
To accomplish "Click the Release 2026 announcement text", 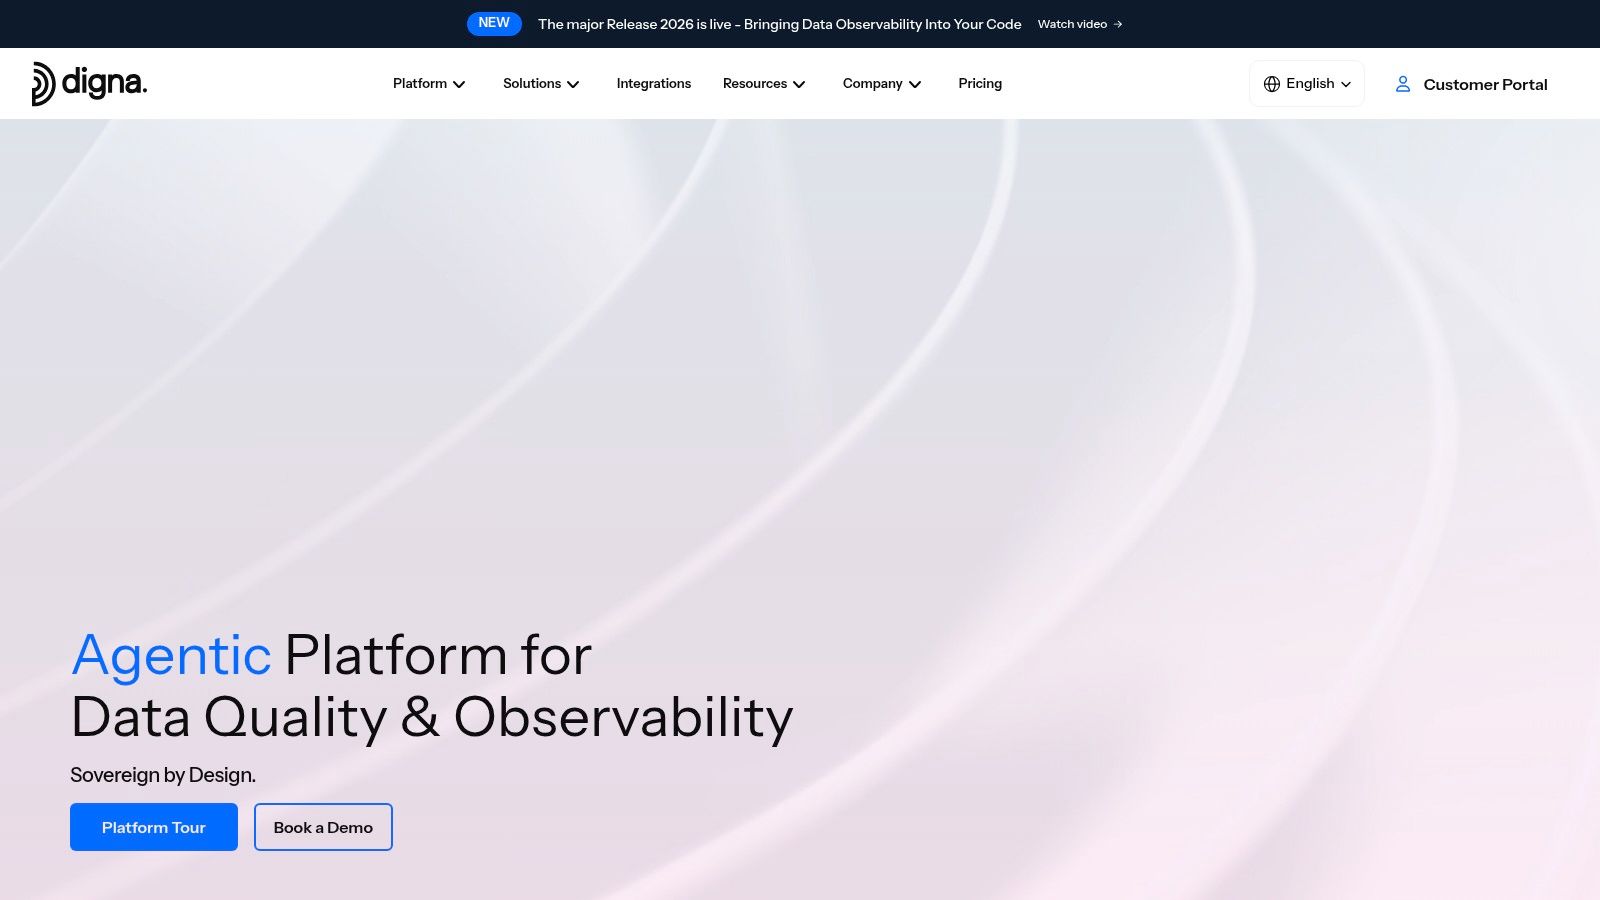I will click(x=780, y=24).
